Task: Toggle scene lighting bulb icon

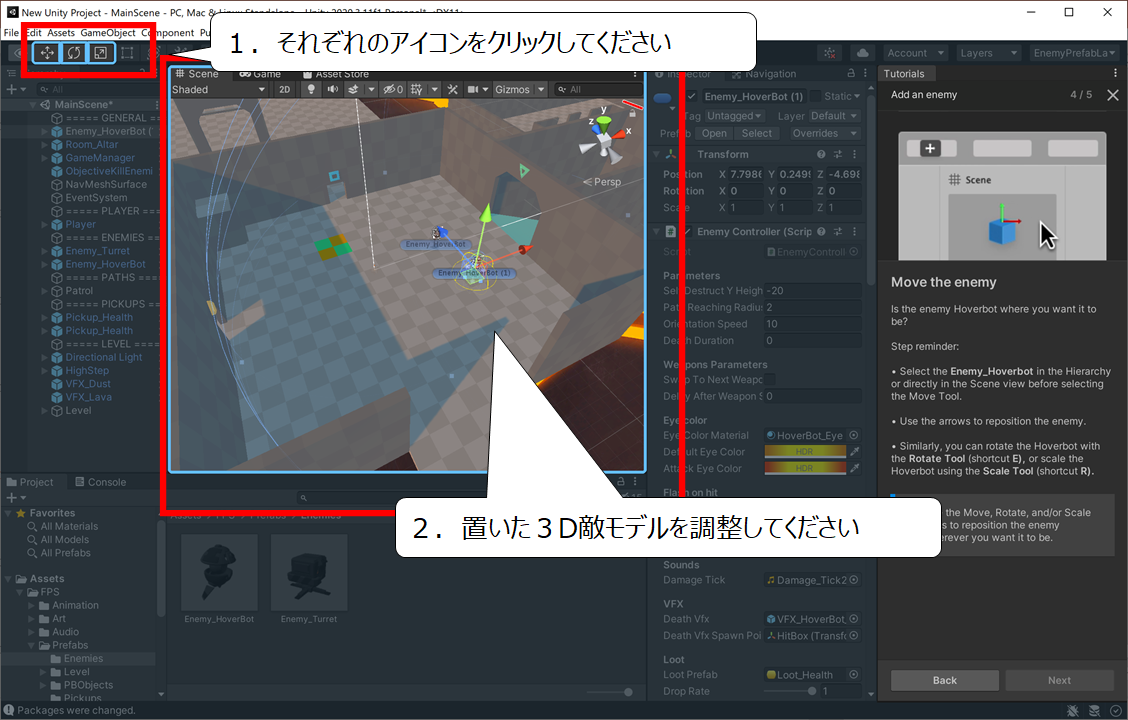Action: [311, 89]
